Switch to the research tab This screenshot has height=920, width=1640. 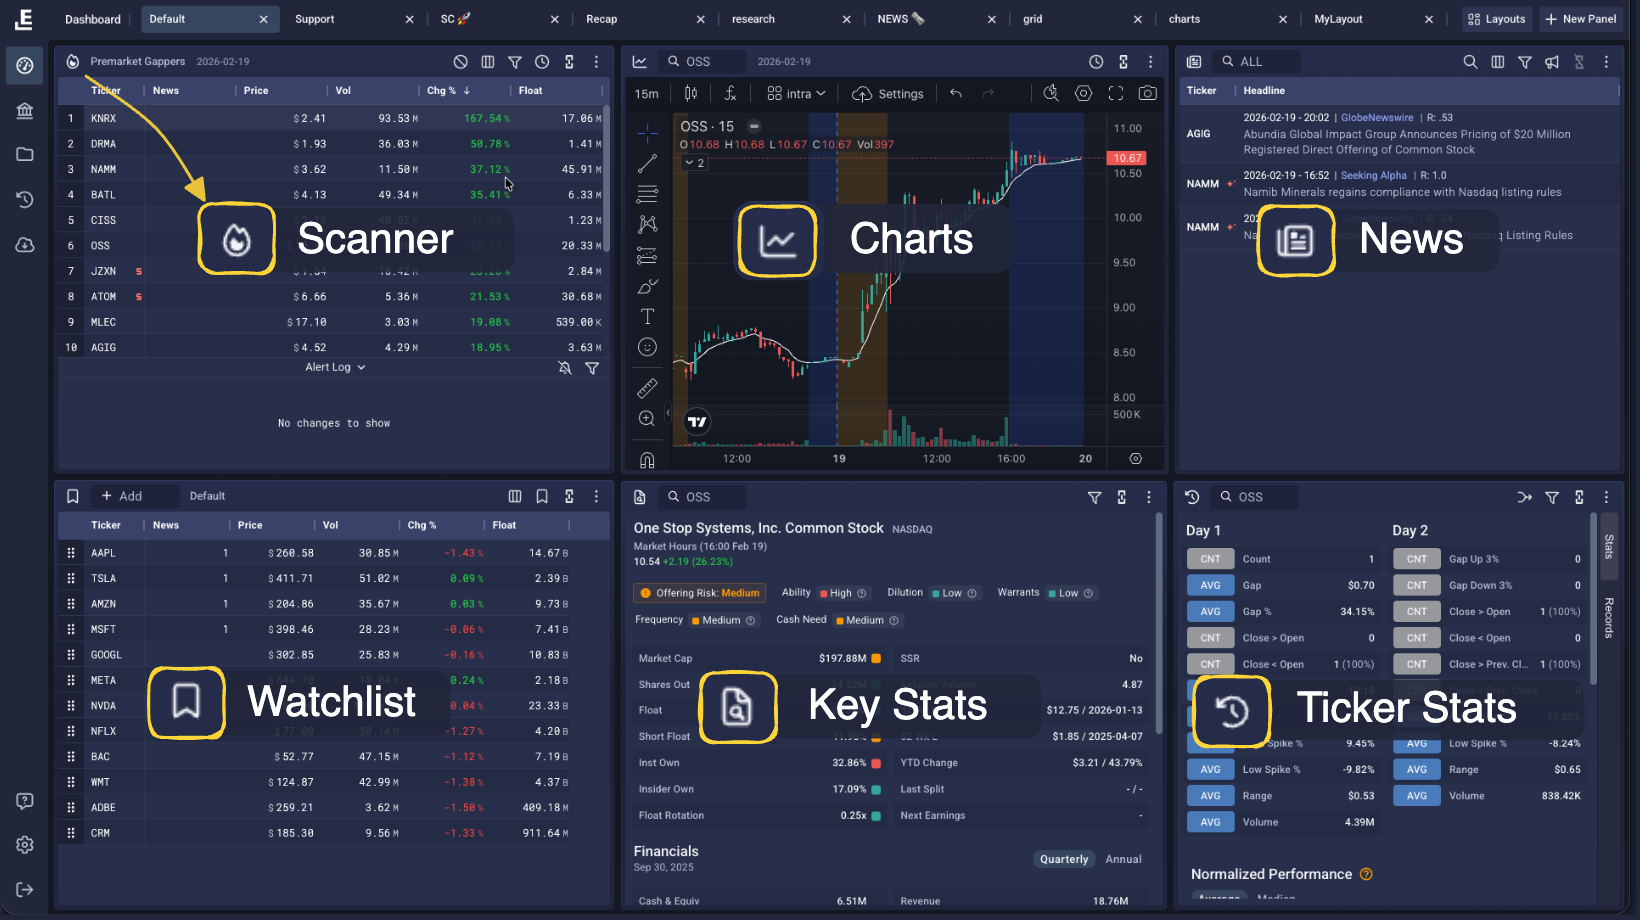pyautogui.click(x=753, y=19)
